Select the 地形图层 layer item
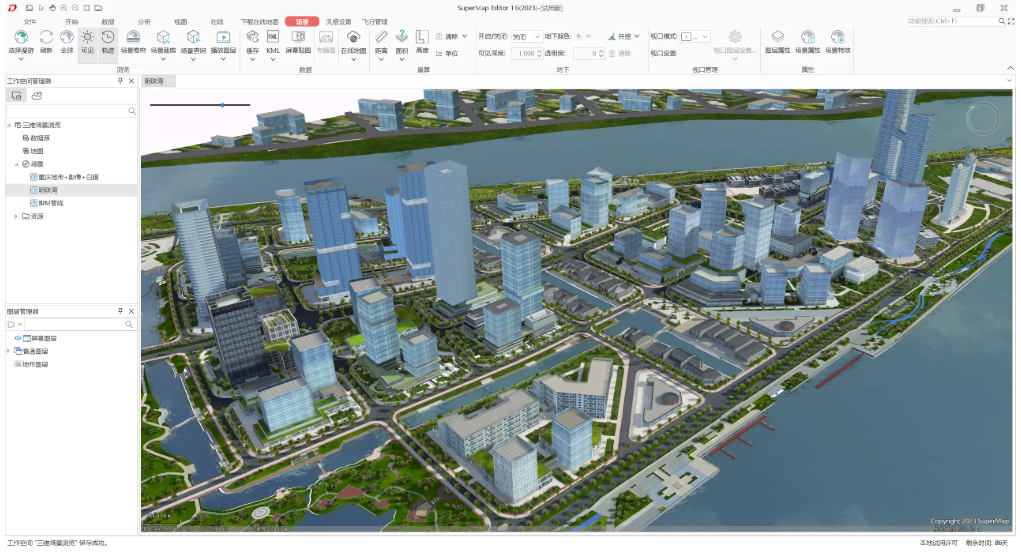Image resolution: width=1021 pixels, height=556 pixels. tap(31, 365)
